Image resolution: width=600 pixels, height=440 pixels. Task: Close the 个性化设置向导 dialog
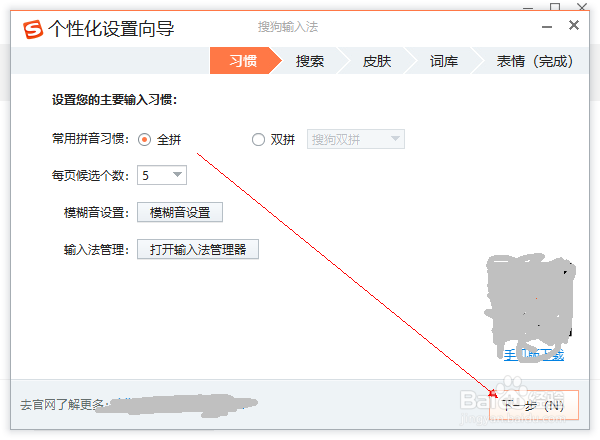tap(574, 26)
